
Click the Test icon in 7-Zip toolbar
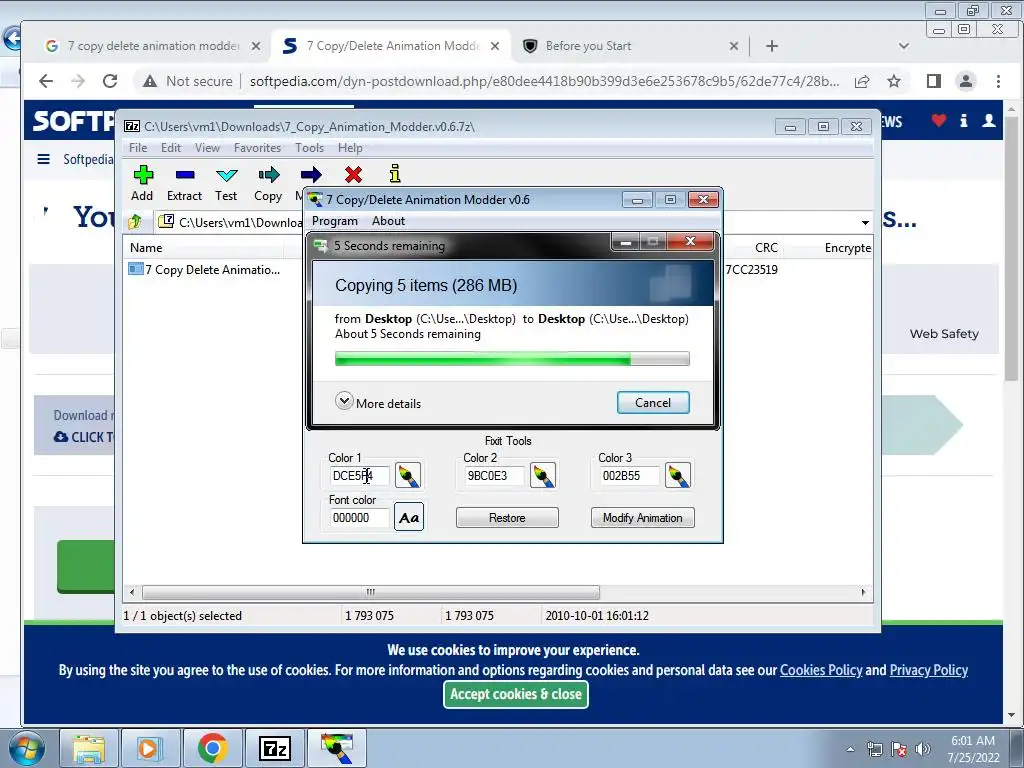point(227,174)
